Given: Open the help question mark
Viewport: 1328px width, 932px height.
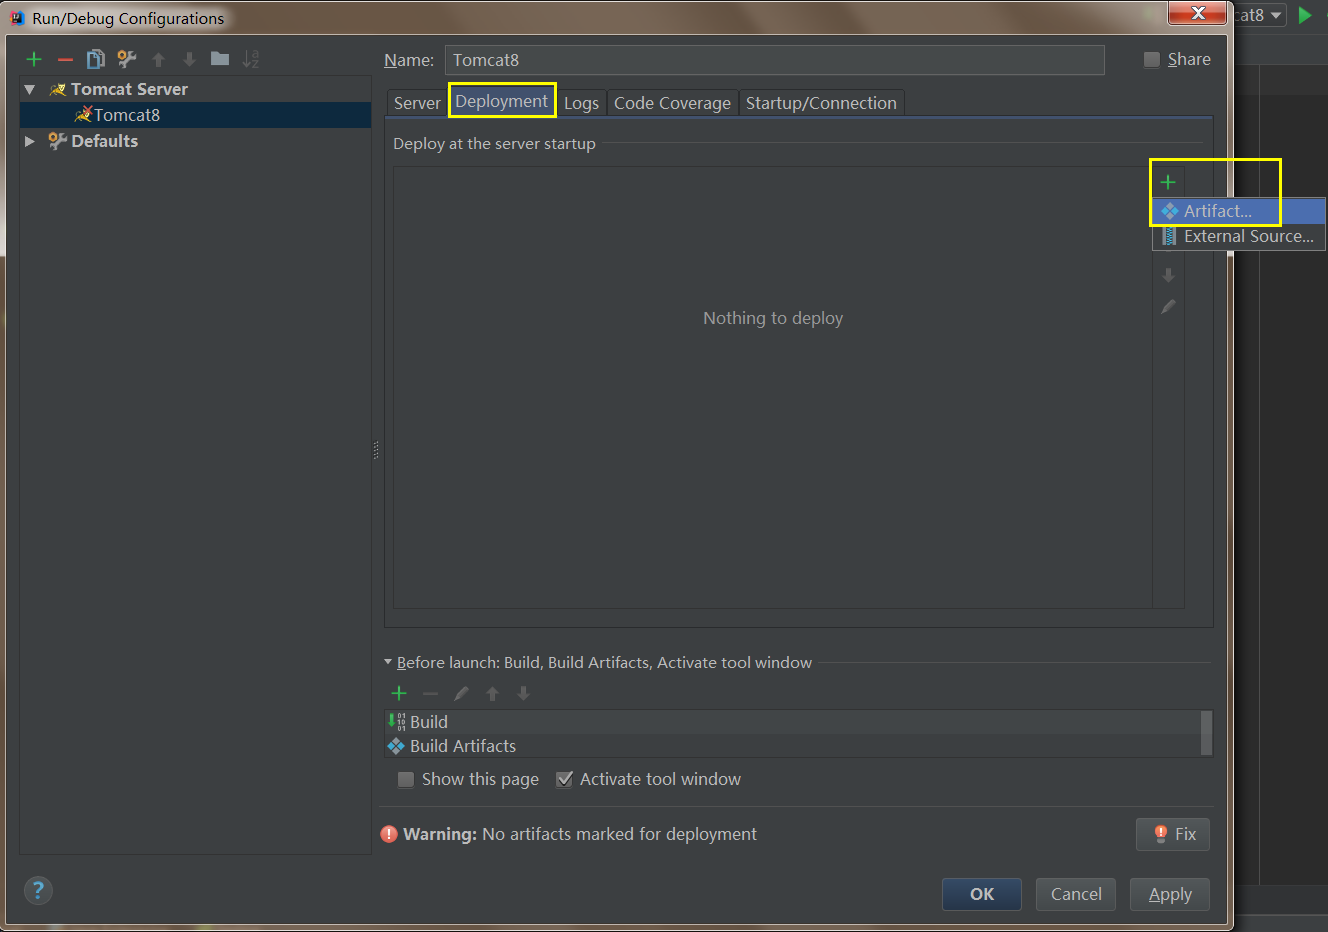Looking at the screenshot, I should [38, 890].
